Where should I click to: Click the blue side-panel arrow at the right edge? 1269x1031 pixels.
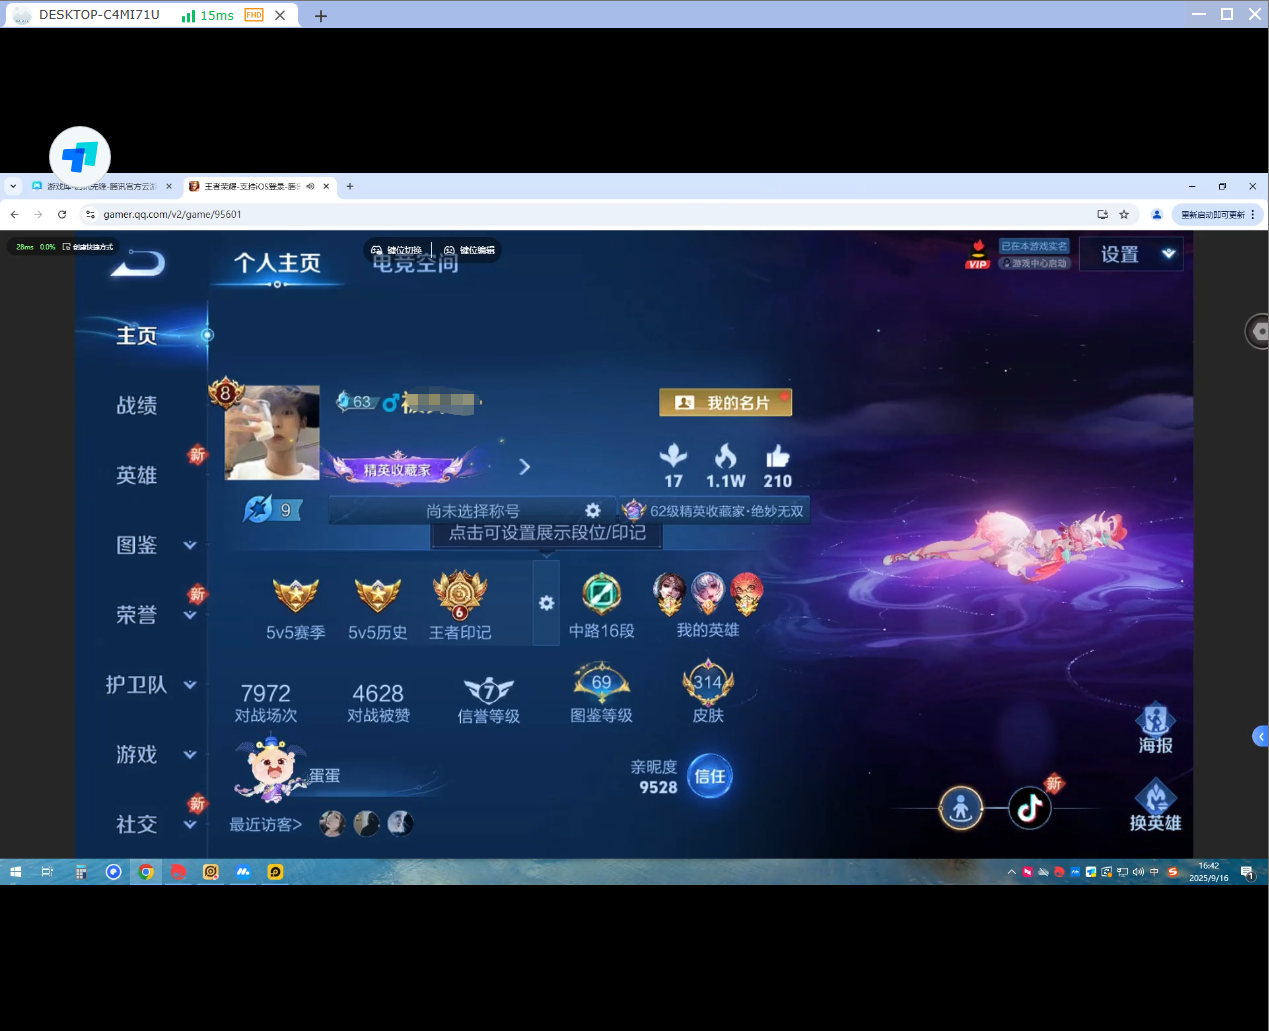pyautogui.click(x=1260, y=736)
